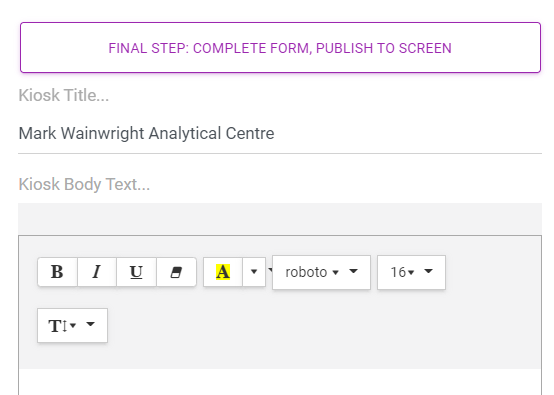The width and height of the screenshot is (554, 395).
Task: Open the font size 16 dropdown
Action: click(x=411, y=272)
